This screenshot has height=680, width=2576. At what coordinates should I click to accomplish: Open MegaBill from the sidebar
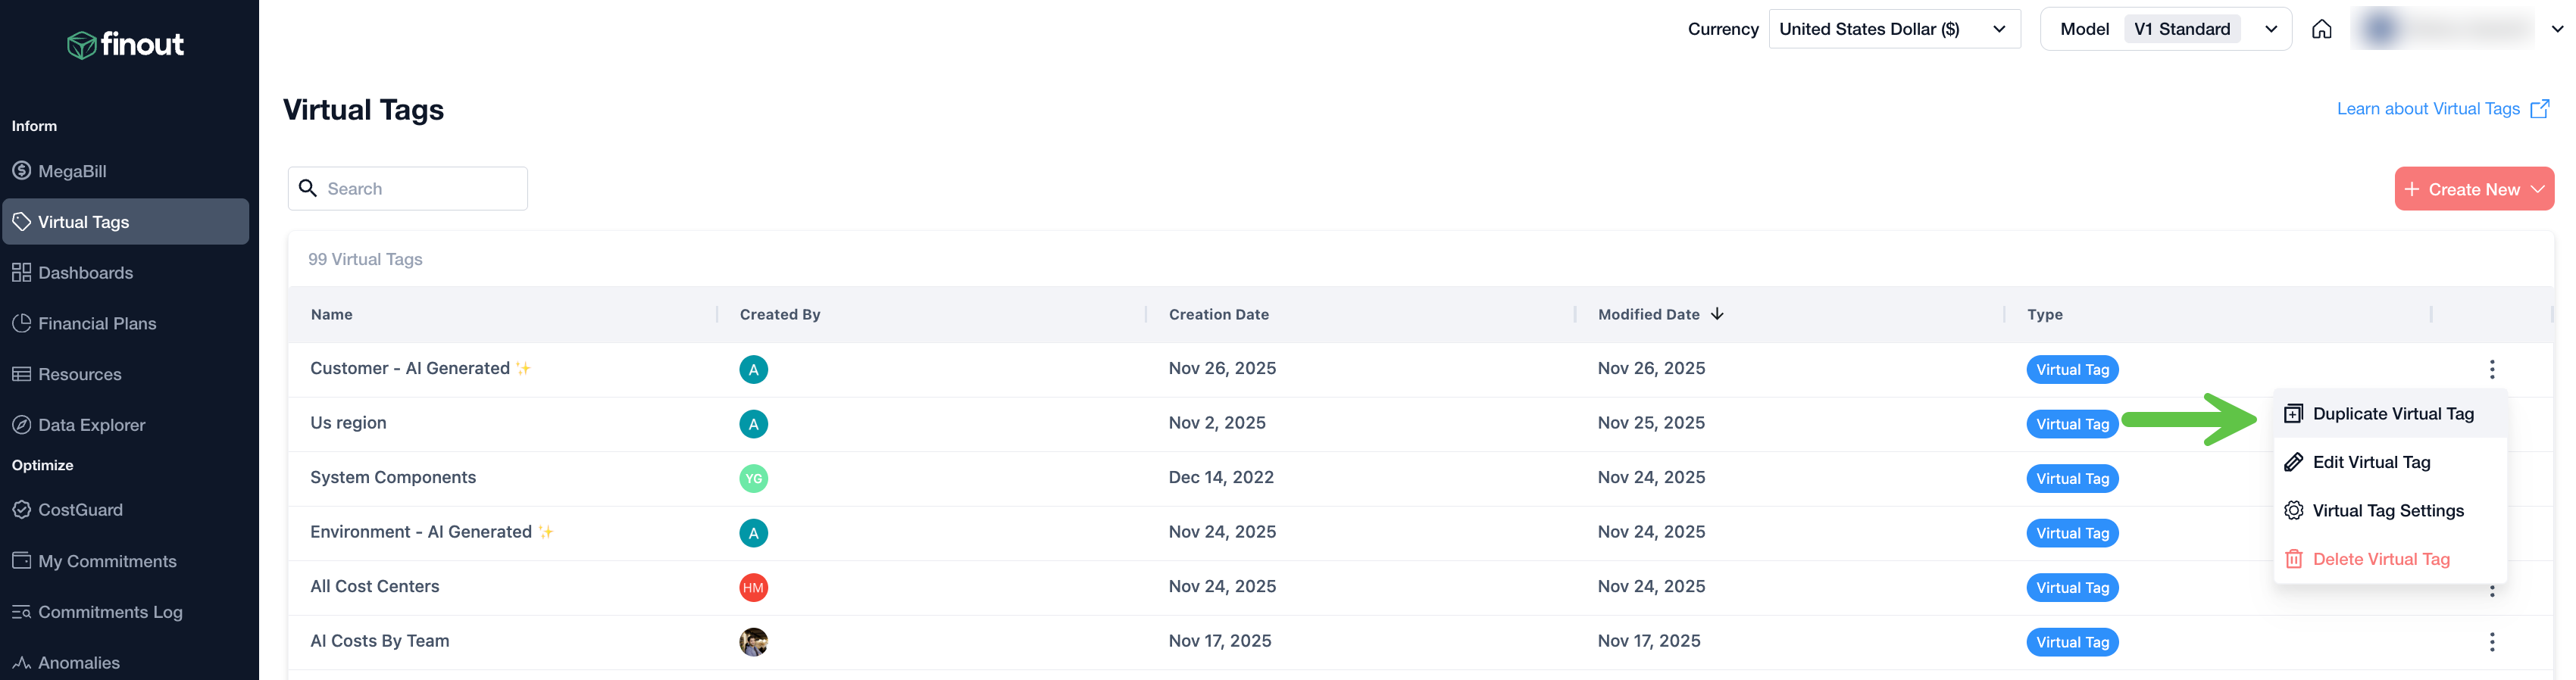point(72,171)
